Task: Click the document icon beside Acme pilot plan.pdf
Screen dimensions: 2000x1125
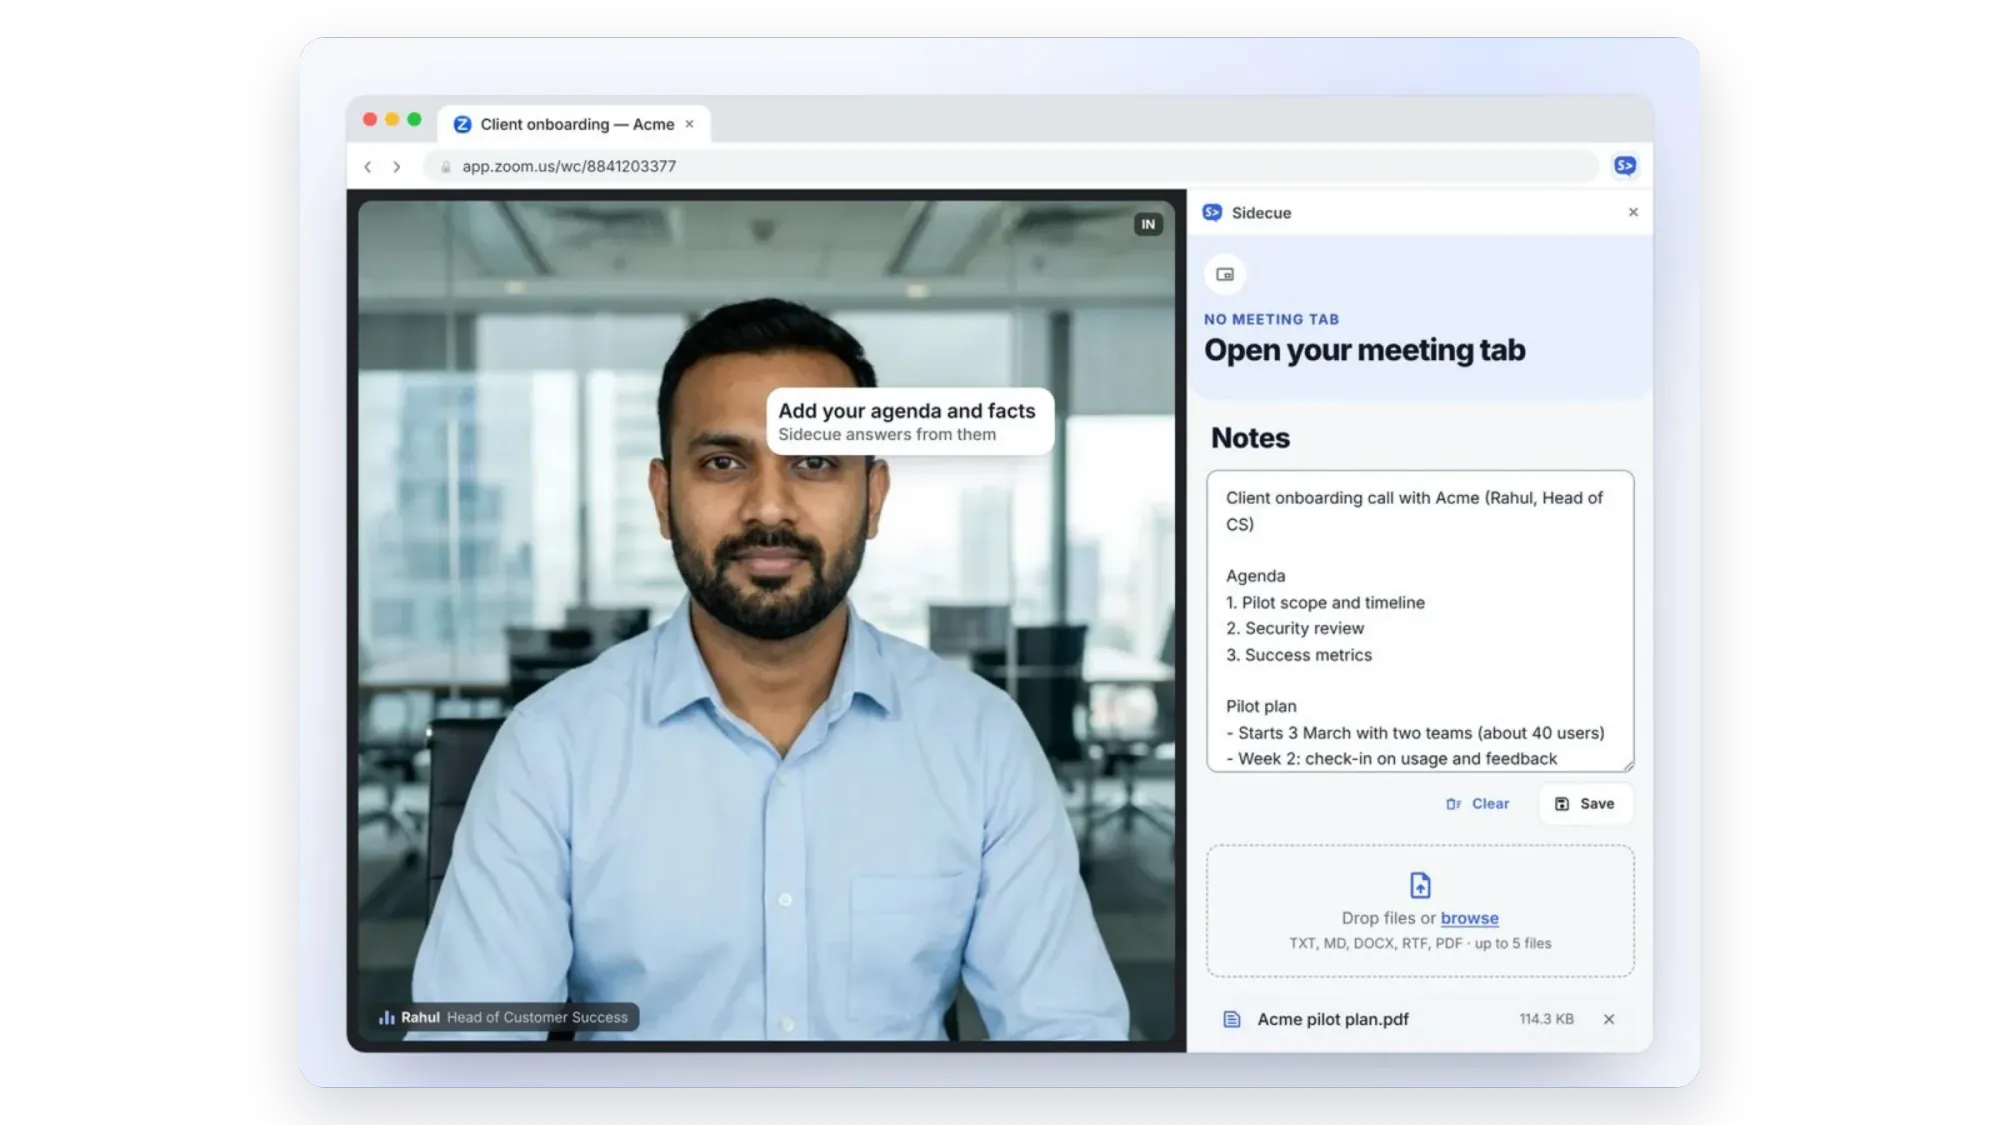Action: [x=1232, y=1019]
